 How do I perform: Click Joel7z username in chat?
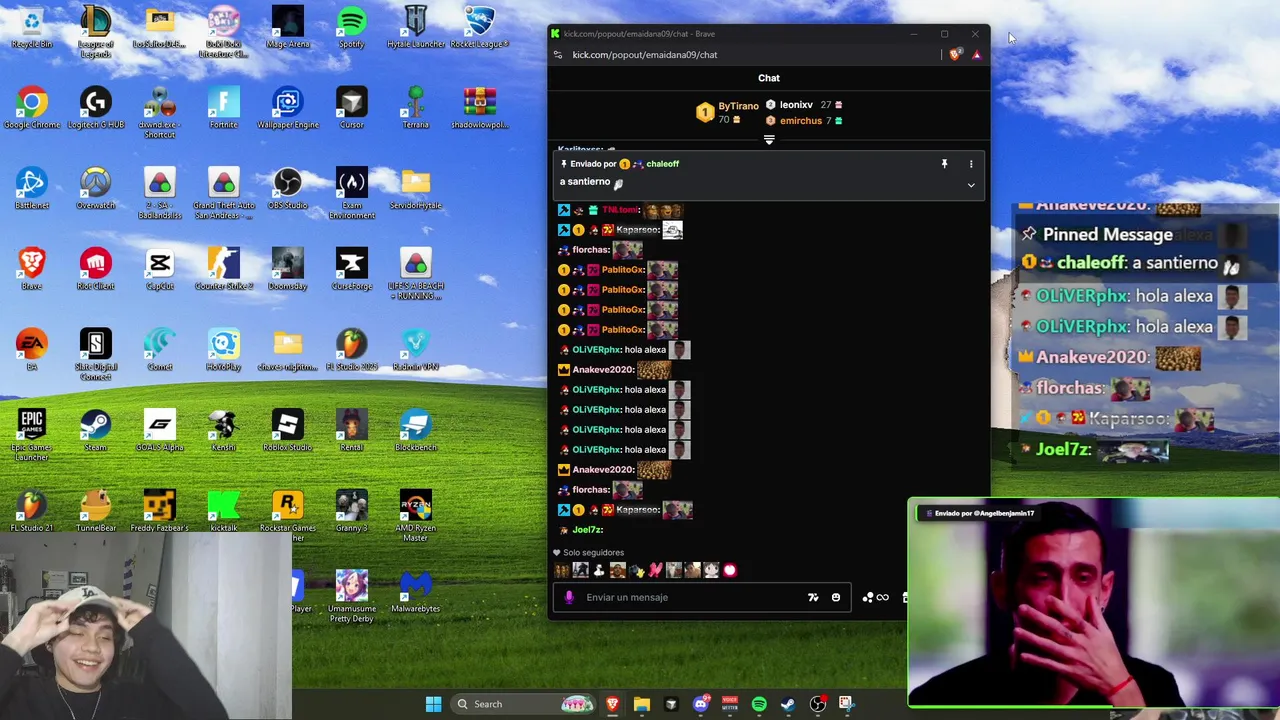click(x=588, y=530)
